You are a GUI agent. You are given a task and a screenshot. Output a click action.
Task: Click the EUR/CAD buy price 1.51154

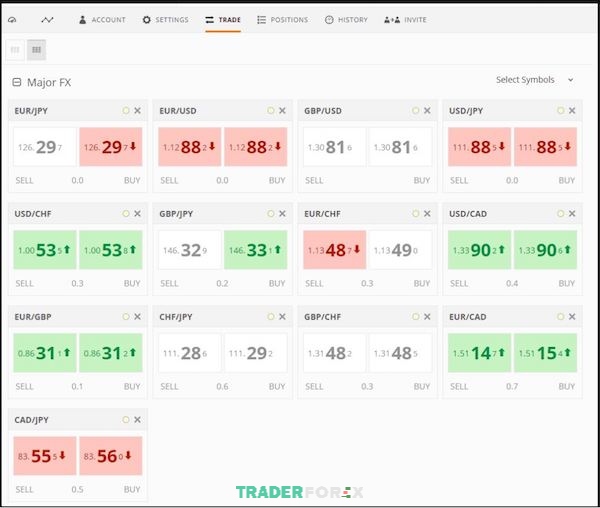545,353
